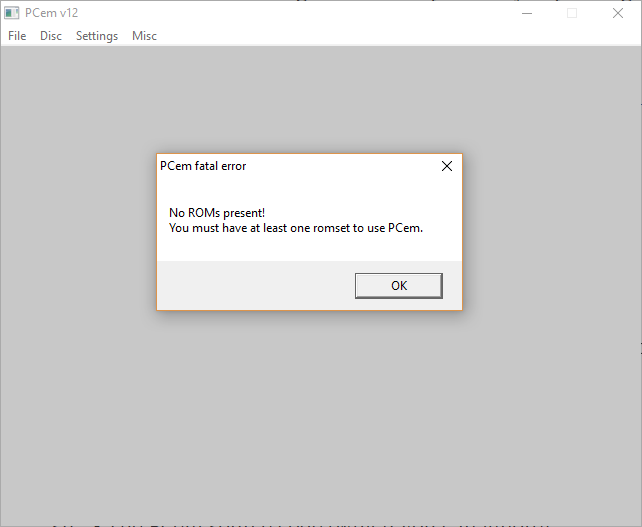Image resolution: width=642 pixels, height=527 pixels.
Task: Click the 'No ROMs present!' message
Action: [217, 213]
